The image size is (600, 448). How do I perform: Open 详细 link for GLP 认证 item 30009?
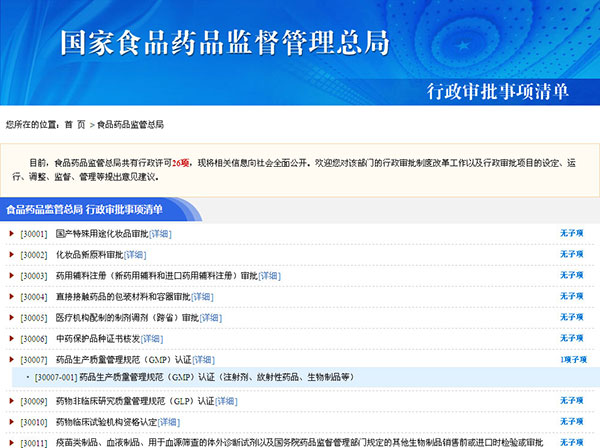[x=227, y=401]
